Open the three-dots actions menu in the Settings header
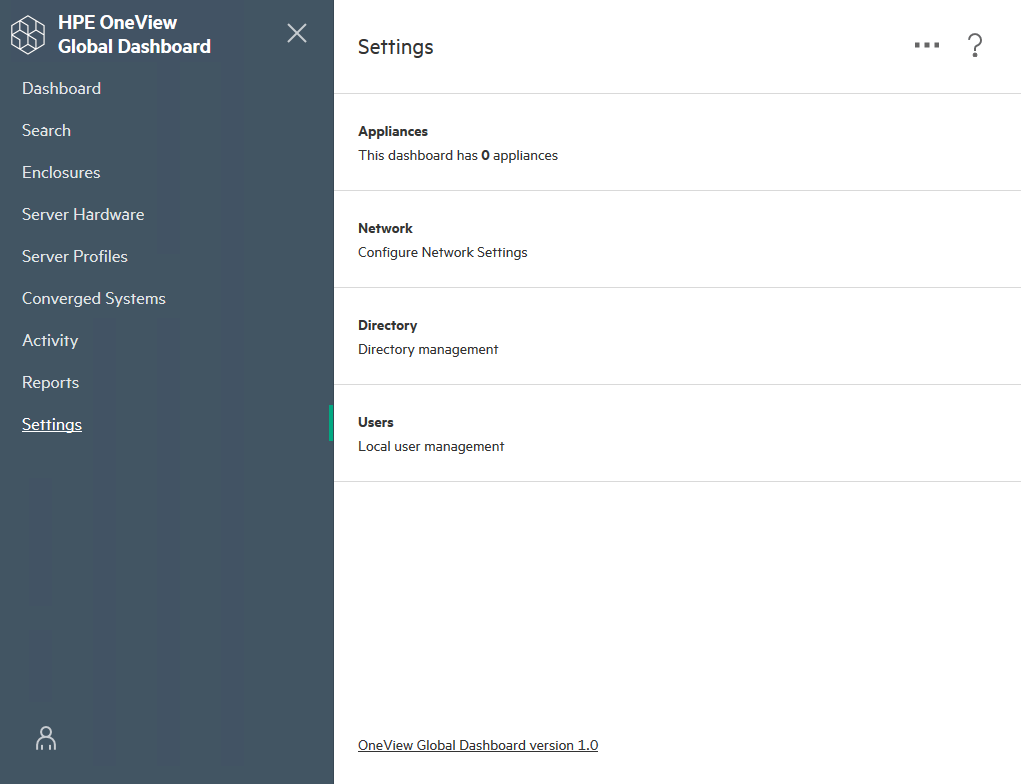 (x=927, y=45)
